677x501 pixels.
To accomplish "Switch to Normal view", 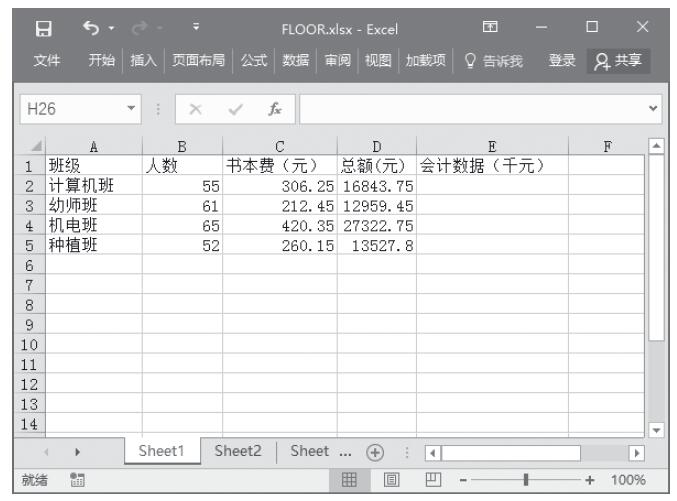I will tap(349, 481).
